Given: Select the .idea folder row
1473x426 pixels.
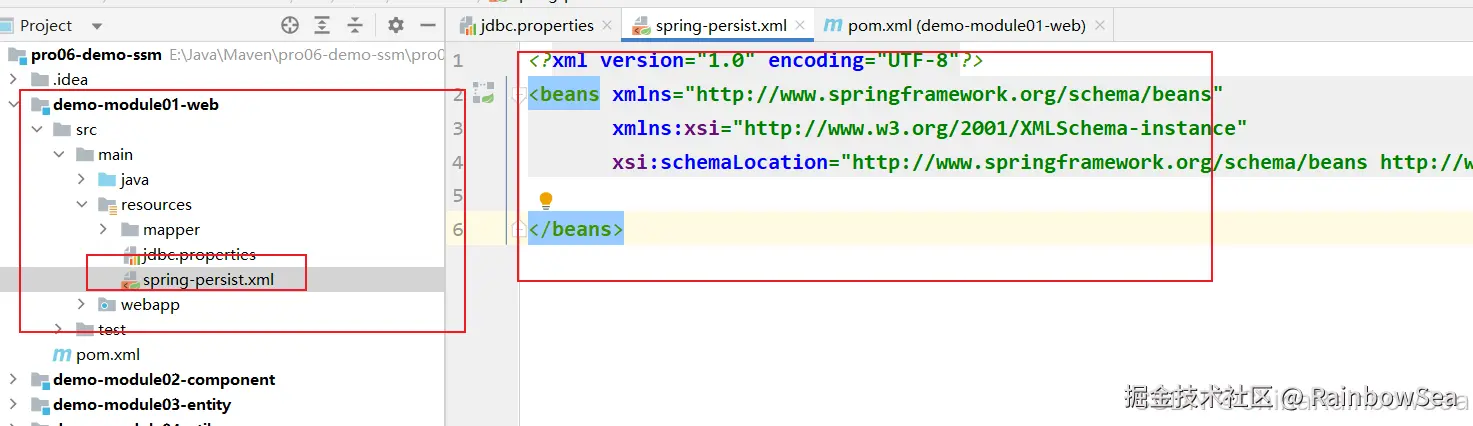Looking at the screenshot, I should click(x=71, y=80).
